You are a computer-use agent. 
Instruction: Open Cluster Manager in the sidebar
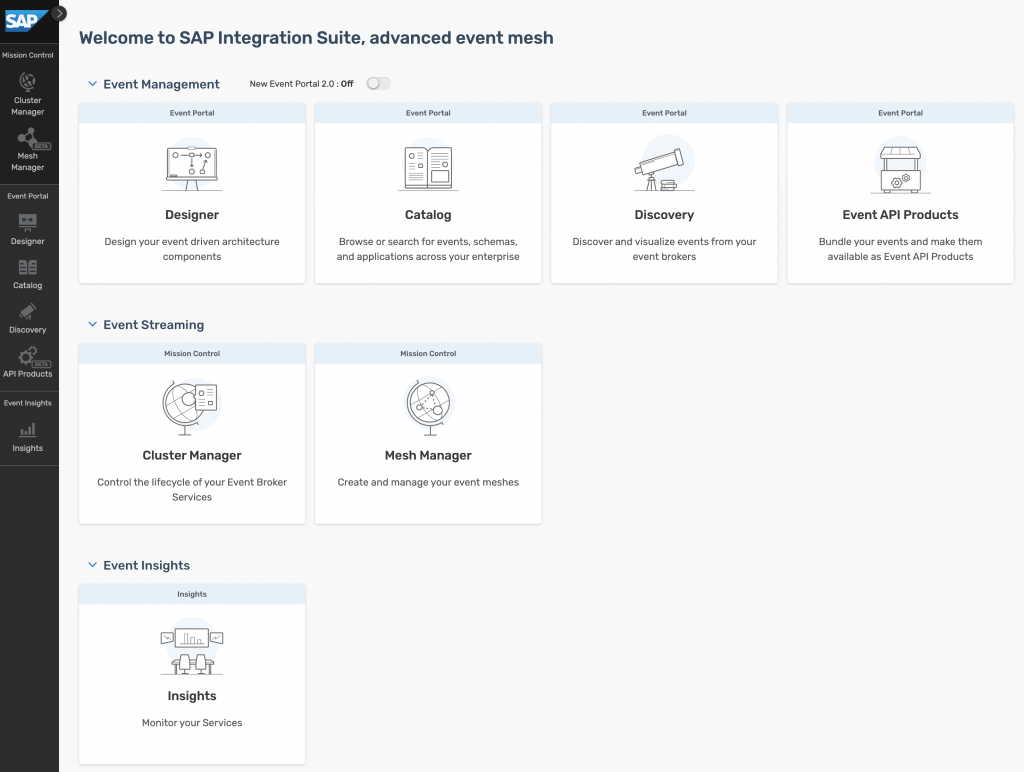point(27,94)
